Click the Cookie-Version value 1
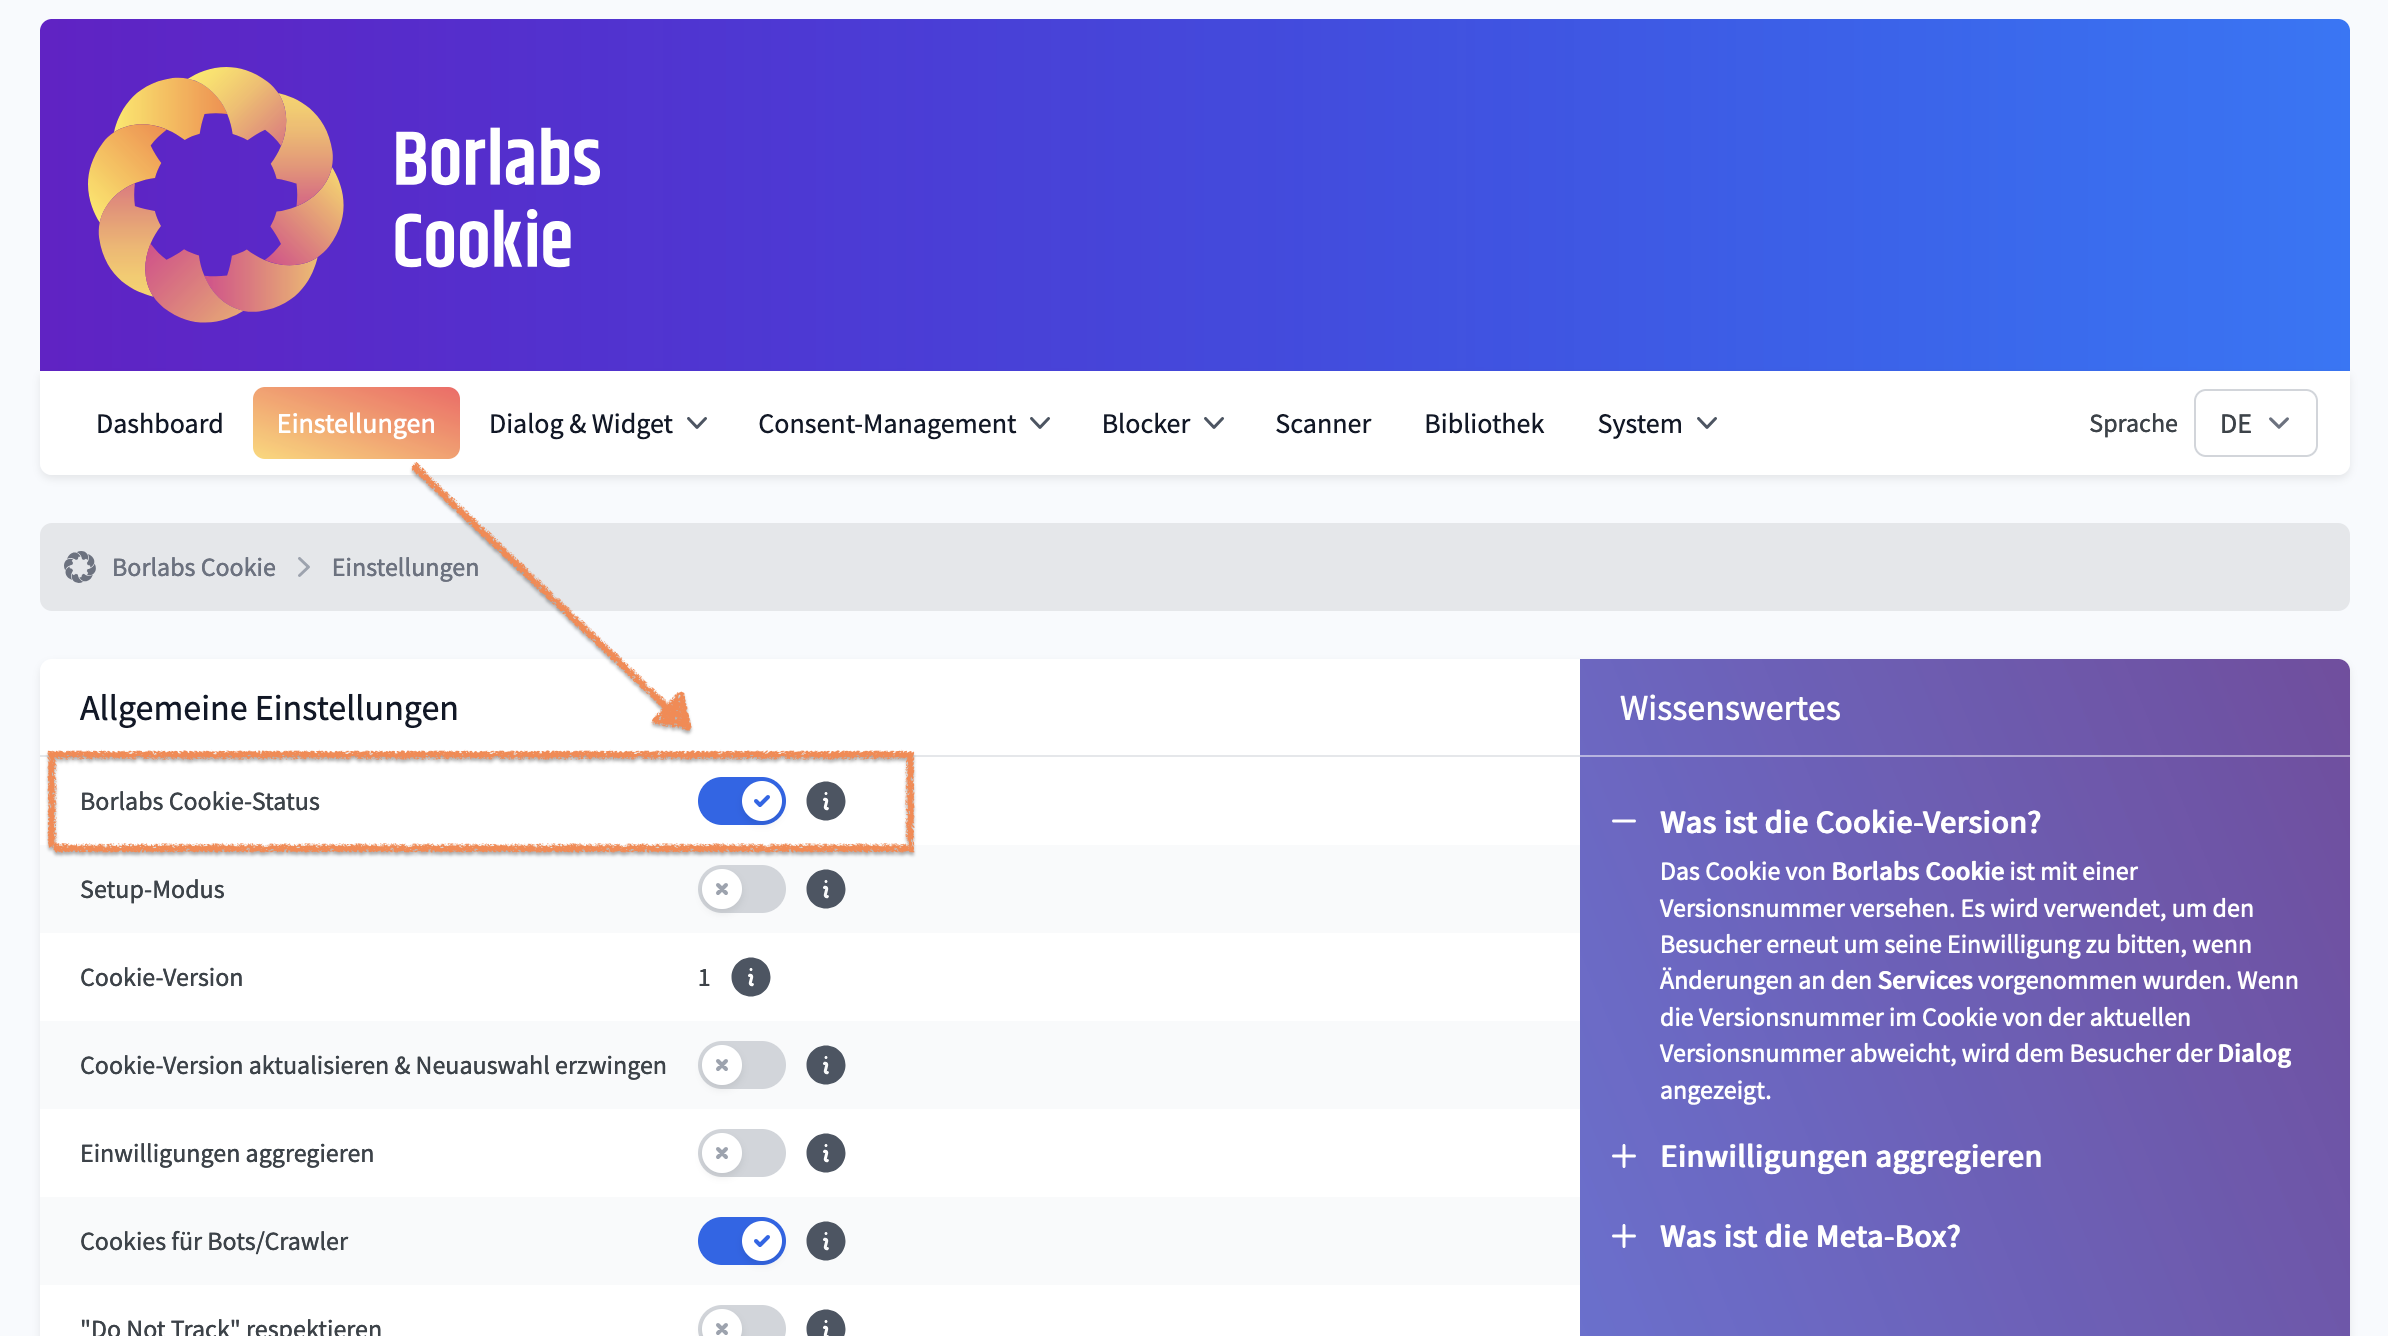The image size is (2388, 1336). click(704, 977)
